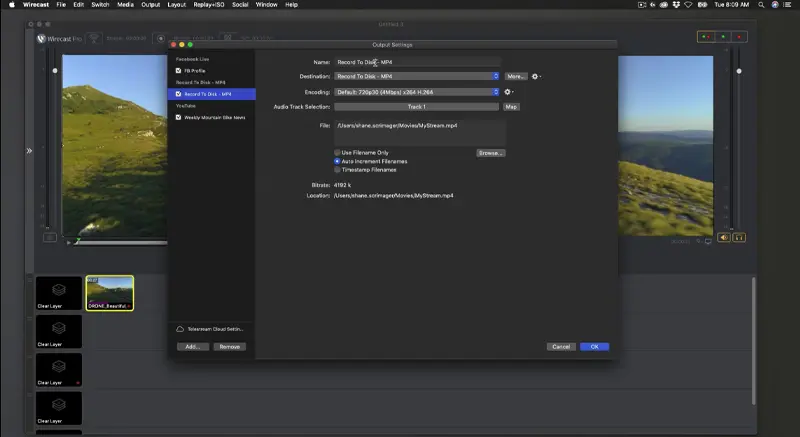Select the DRONE_Beautiful shot thumbnail
800x437 pixels.
click(110, 293)
